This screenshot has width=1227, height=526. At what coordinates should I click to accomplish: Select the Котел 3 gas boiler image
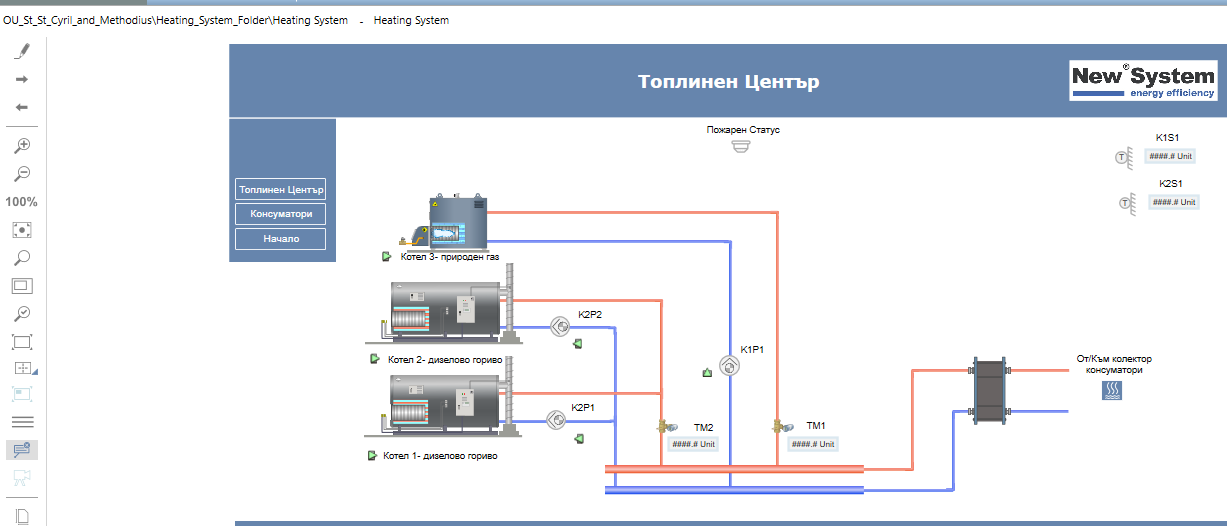[x=449, y=225]
